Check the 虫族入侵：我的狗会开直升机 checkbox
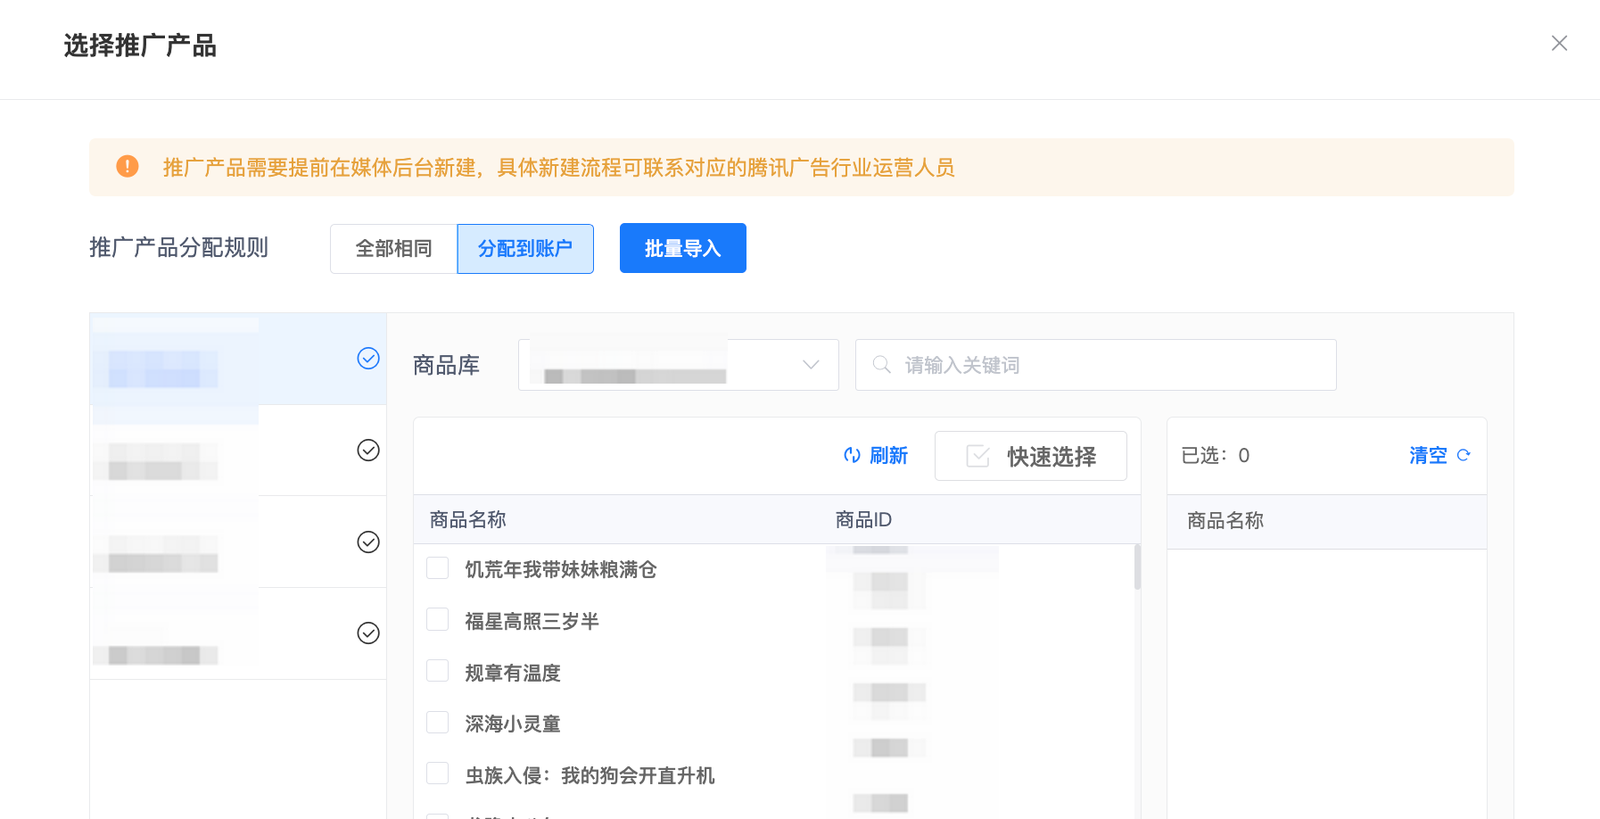The image size is (1600, 819). (x=437, y=774)
